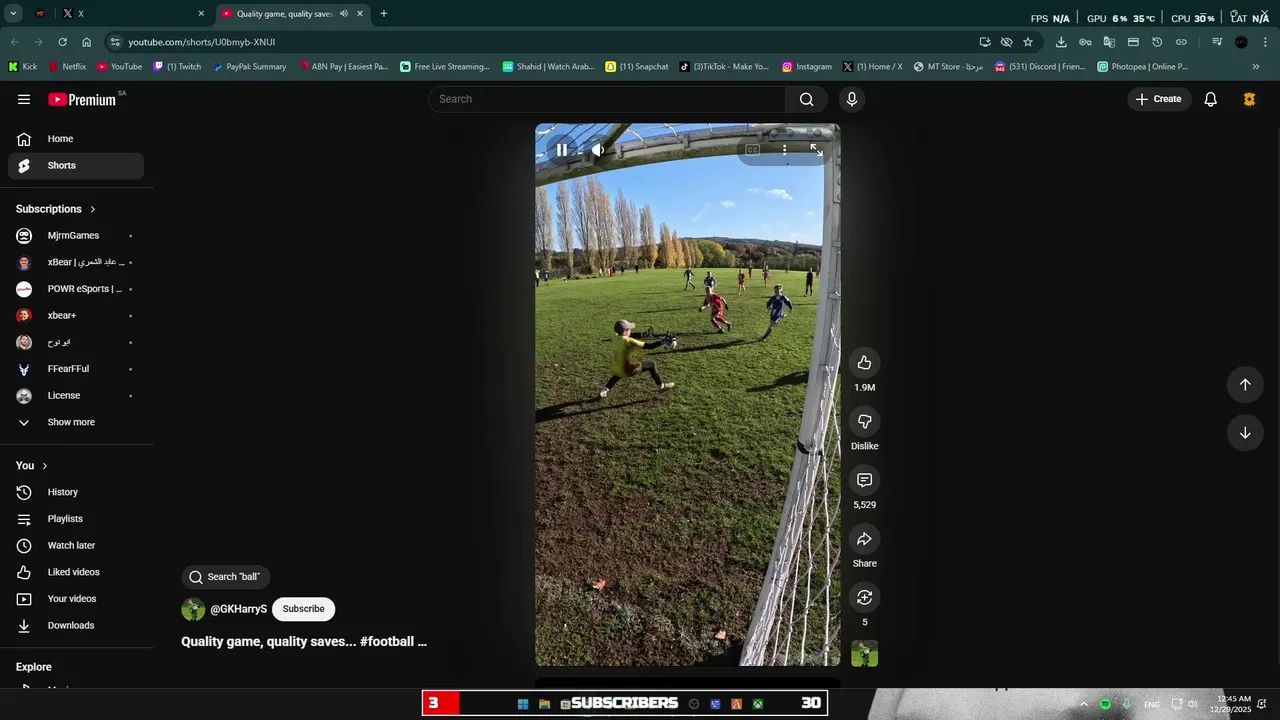Open Watch later
This screenshot has height=720, width=1280.
point(76,546)
